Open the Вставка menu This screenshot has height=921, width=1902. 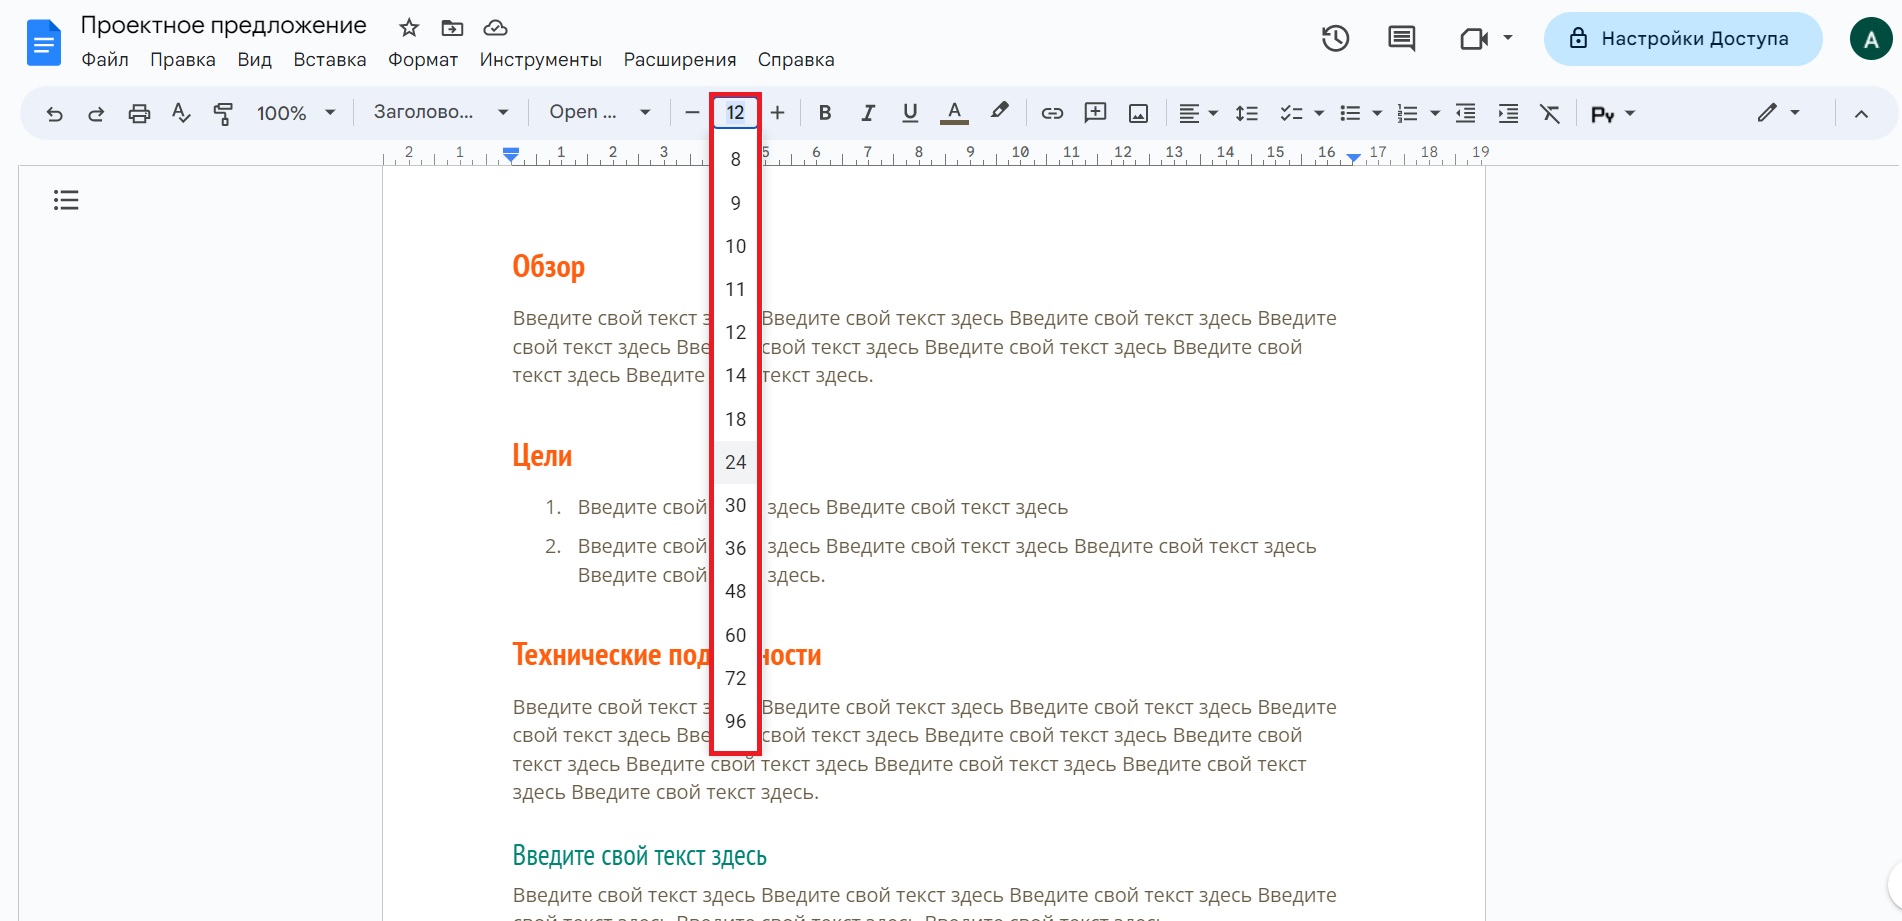click(x=329, y=60)
